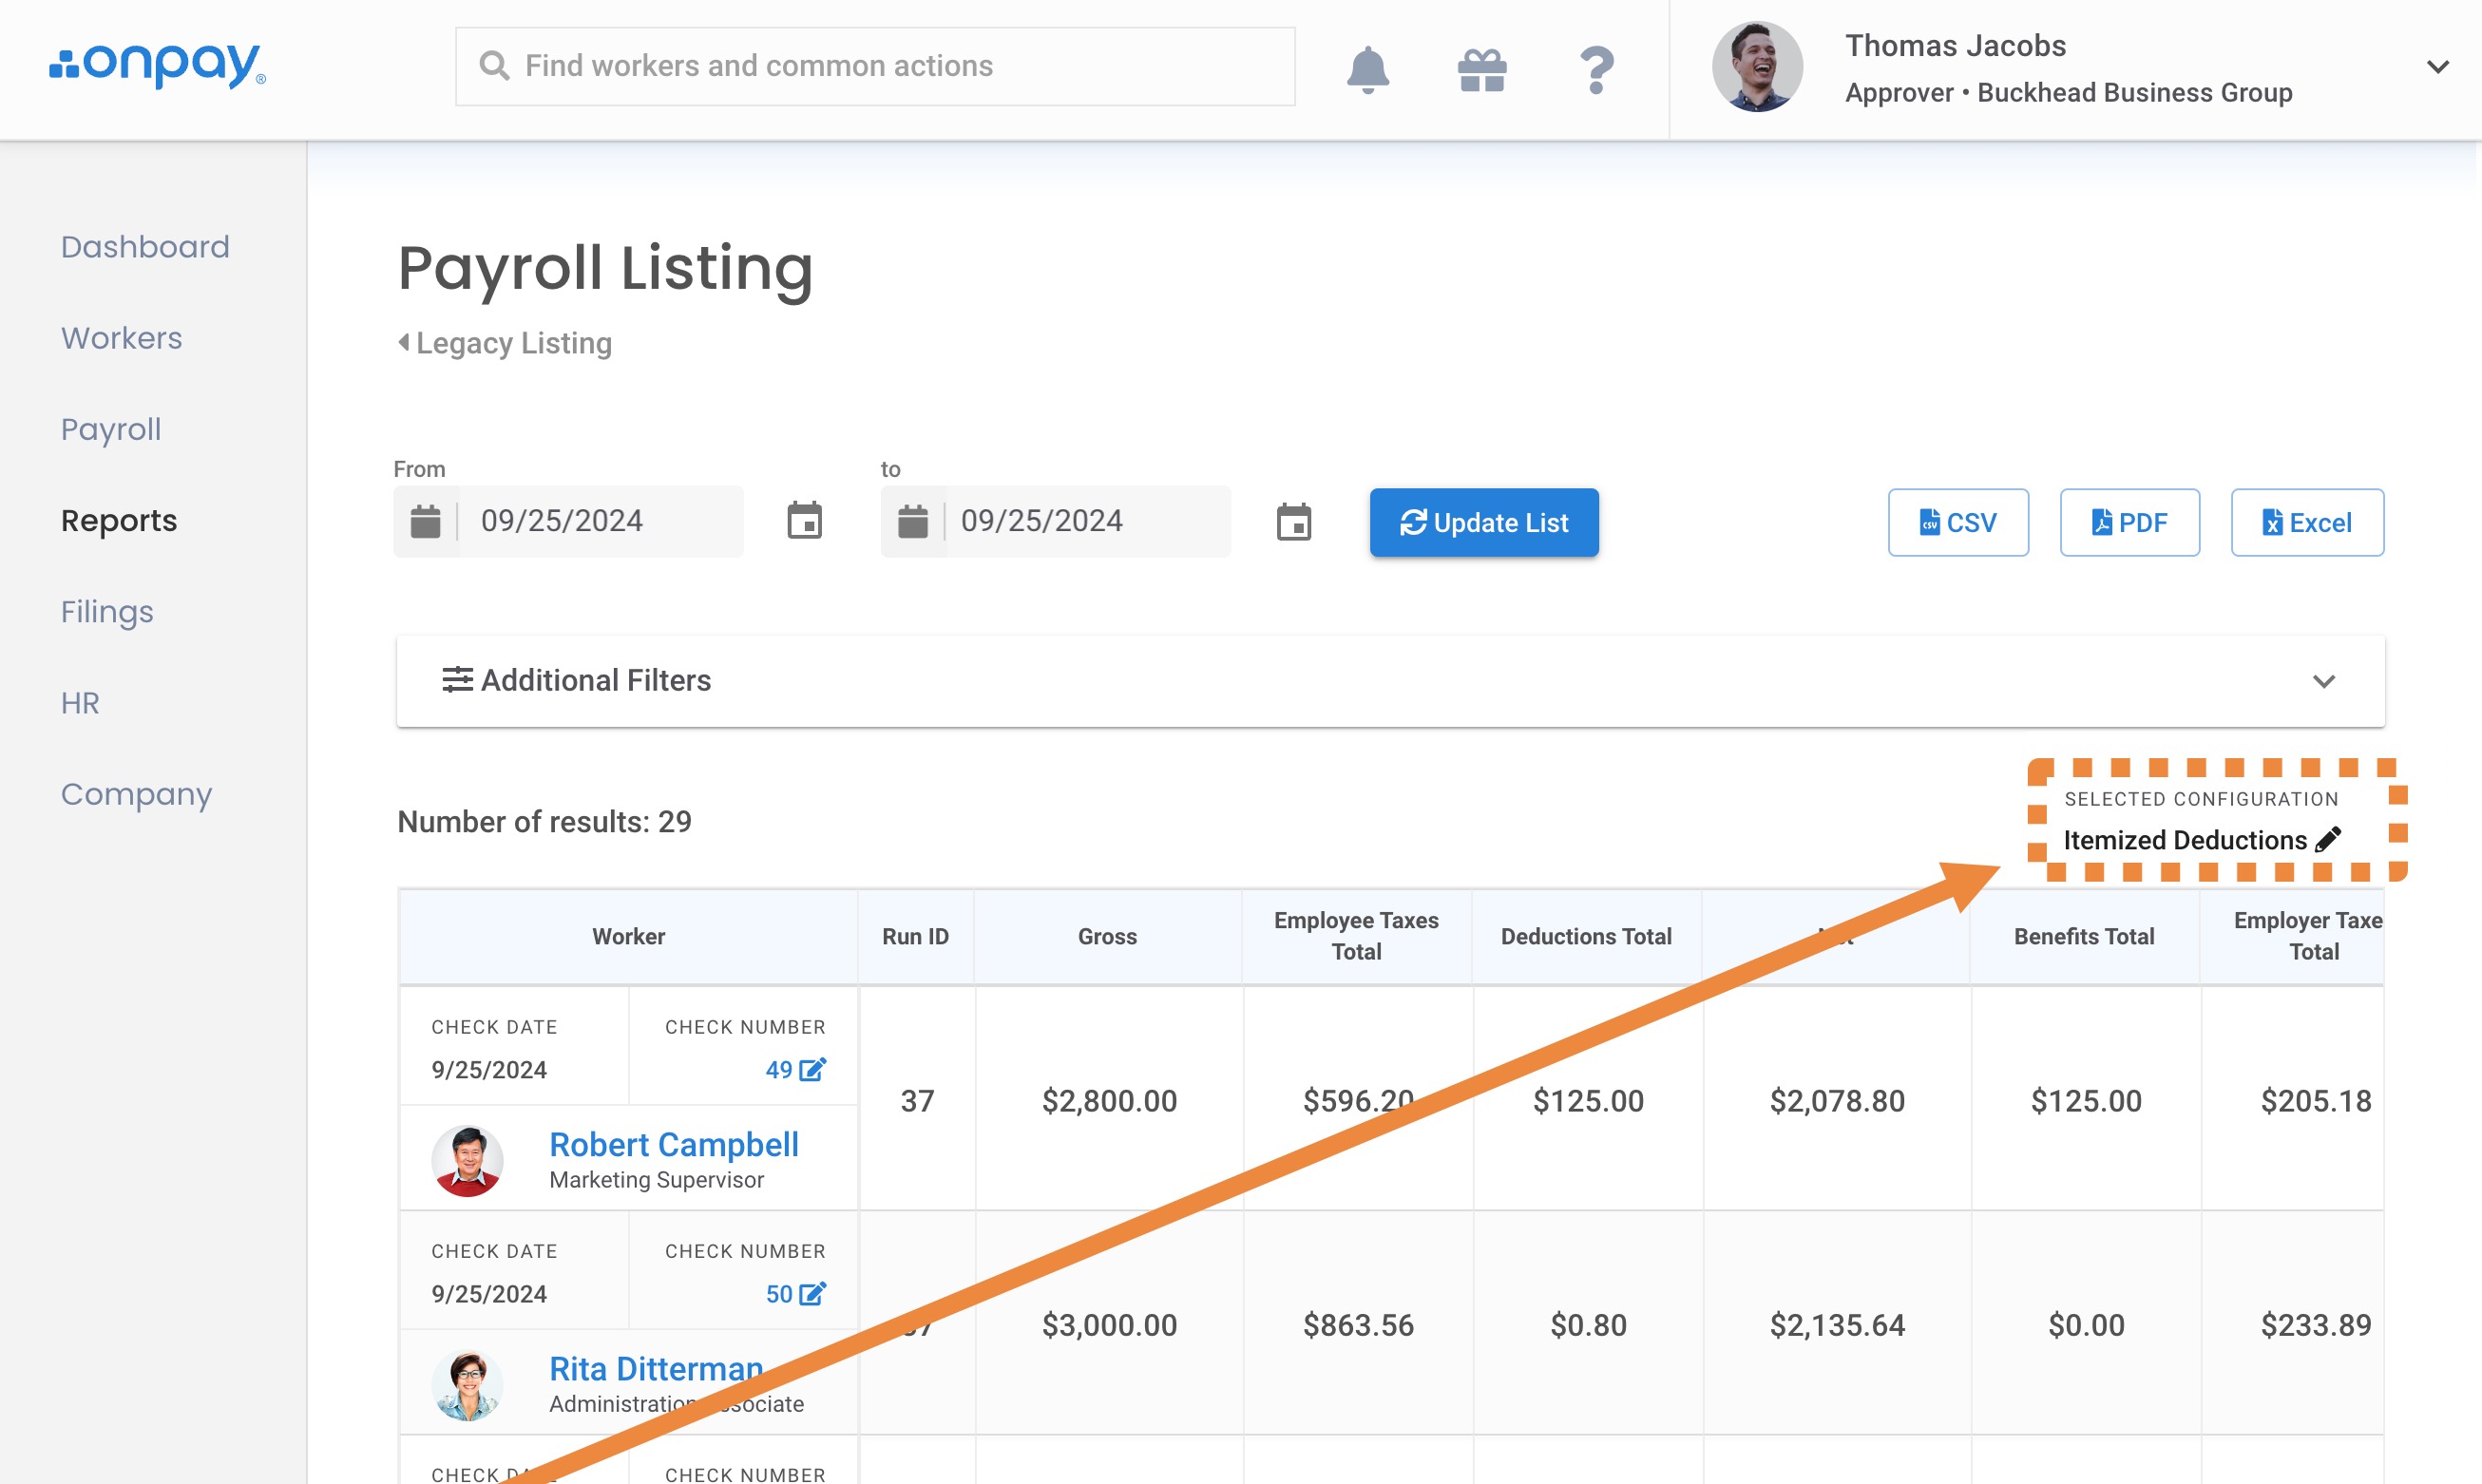
Task: Export the listing to Excel
Action: click(2307, 522)
